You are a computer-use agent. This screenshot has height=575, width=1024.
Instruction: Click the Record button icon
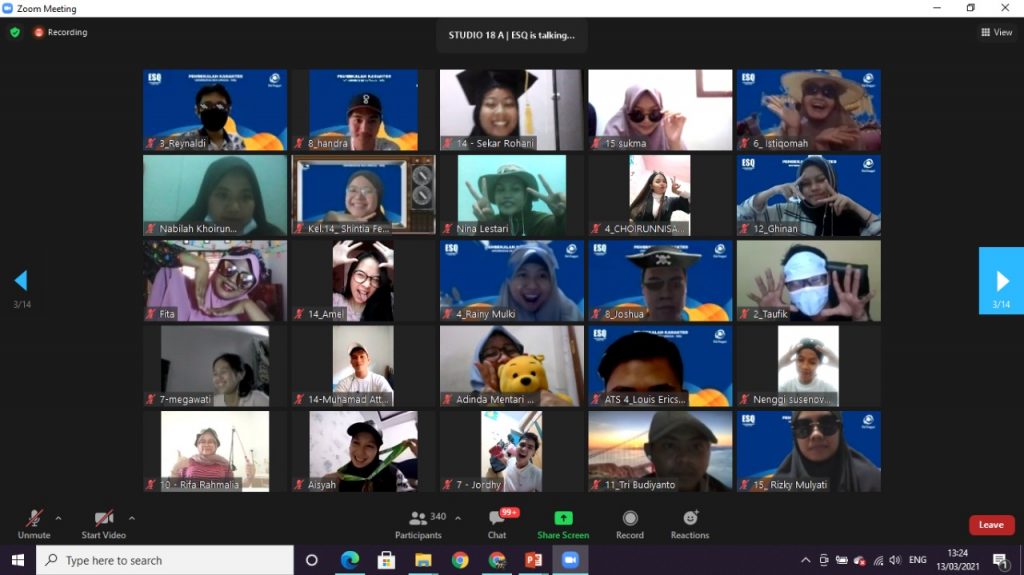pos(630,518)
